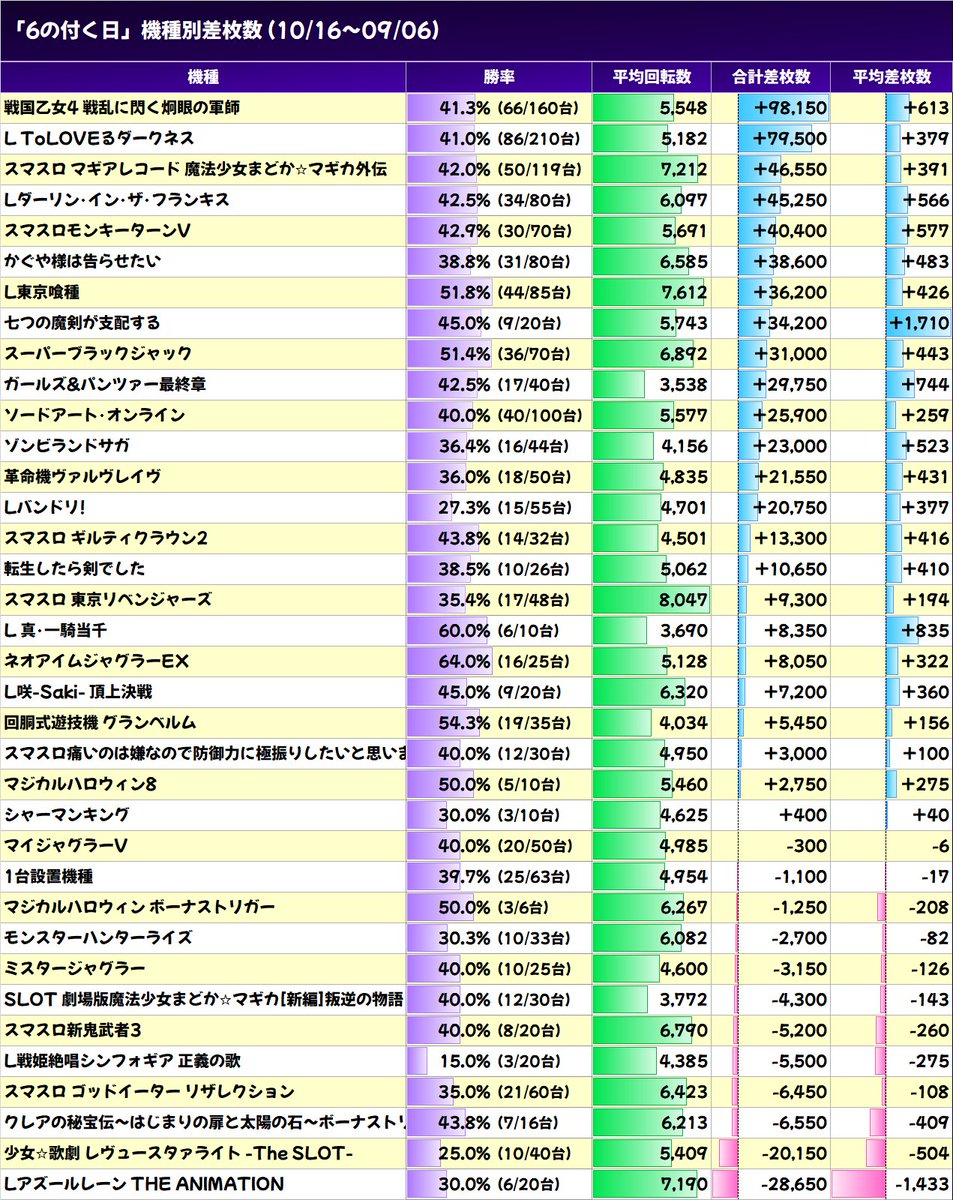Select 回胴式遊技機 グランベルム machine name
This screenshot has height=1200, width=953.
point(100,722)
